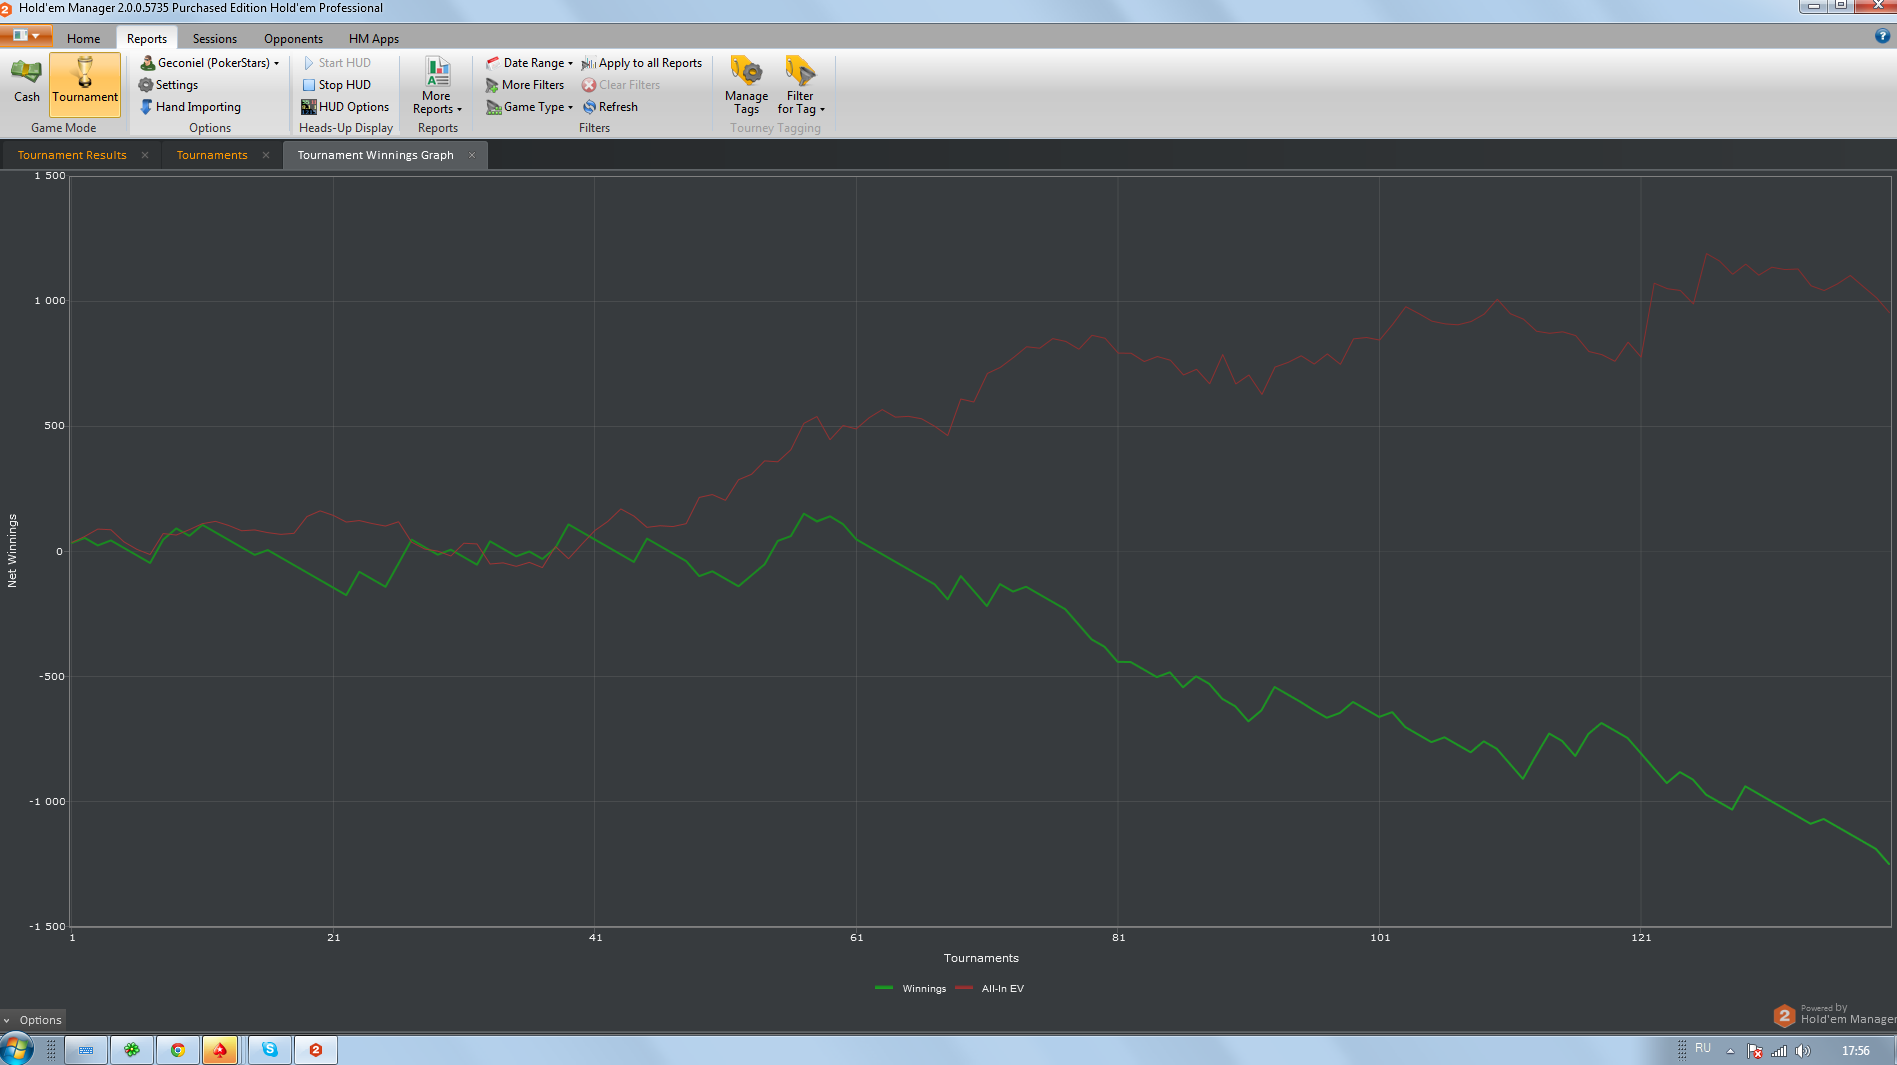This screenshot has height=1065, width=1897.
Task: Click More Filters button
Action: coord(525,85)
